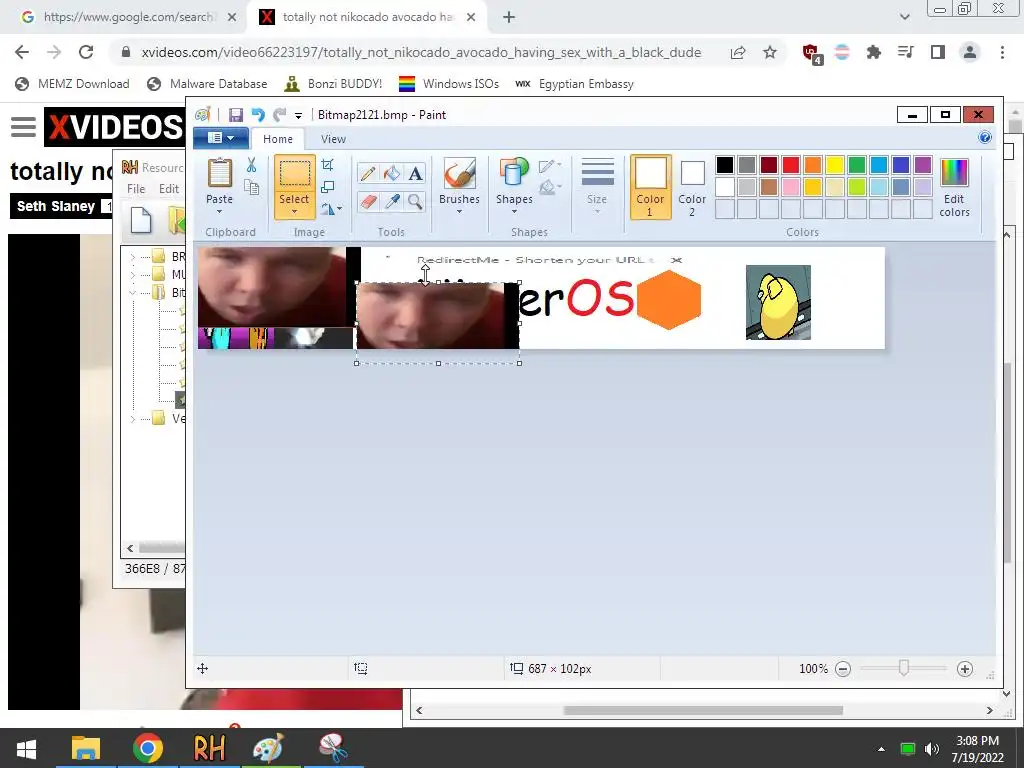Viewport: 1024px width, 768px height.
Task: Open the Windows ISOs bookmark
Action: 449,84
